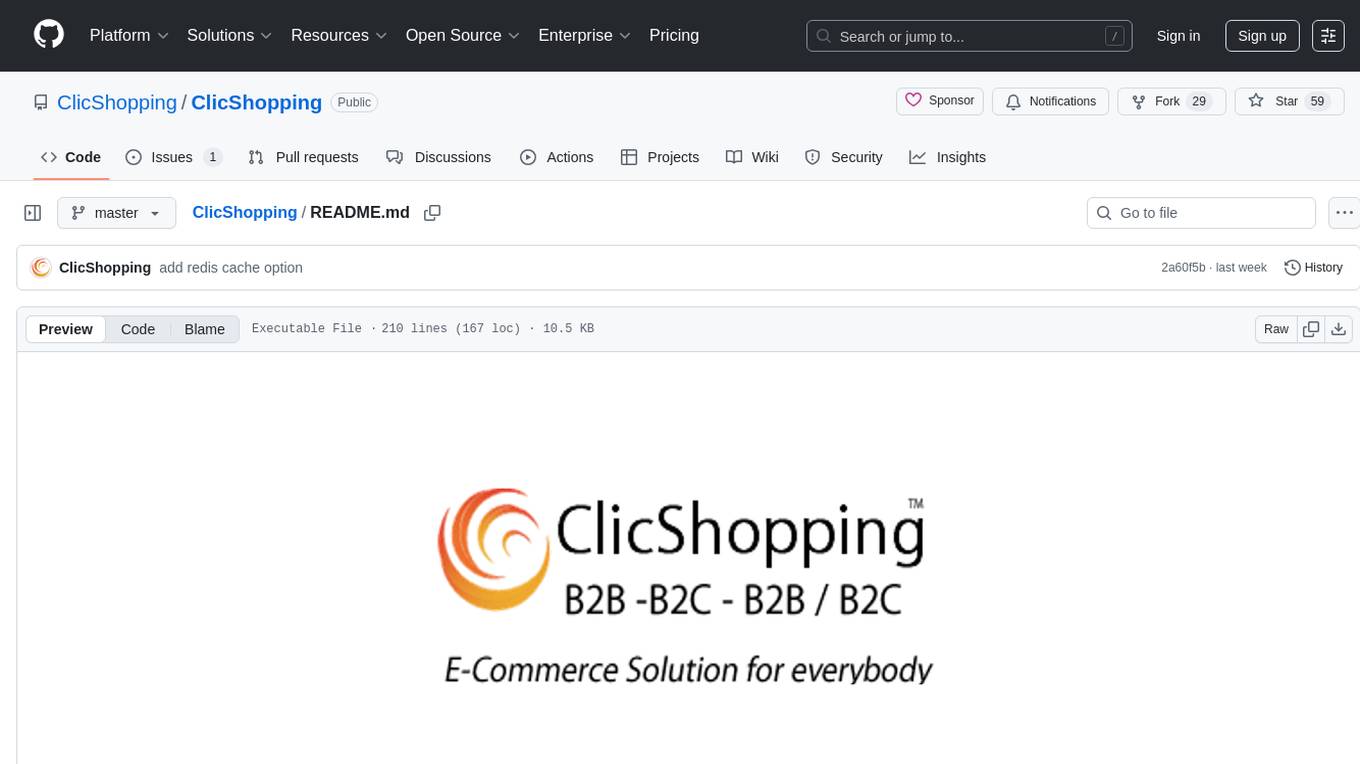1360x764 pixels.
Task: Sponsor the ClicShopping project
Action: click(x=940, y=101)
